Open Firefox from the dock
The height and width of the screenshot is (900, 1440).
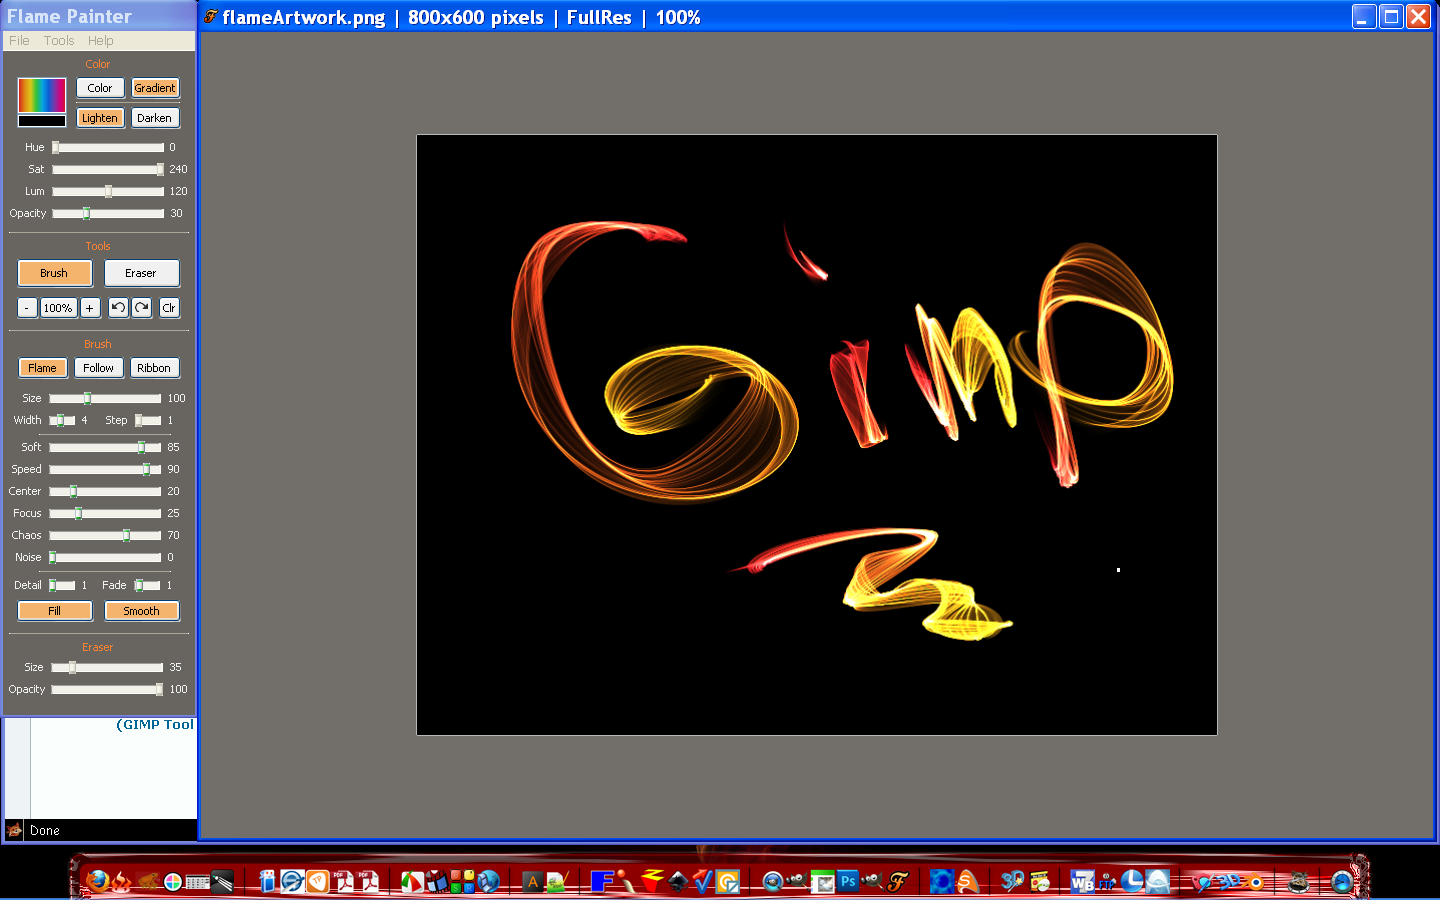pos(97,881)
